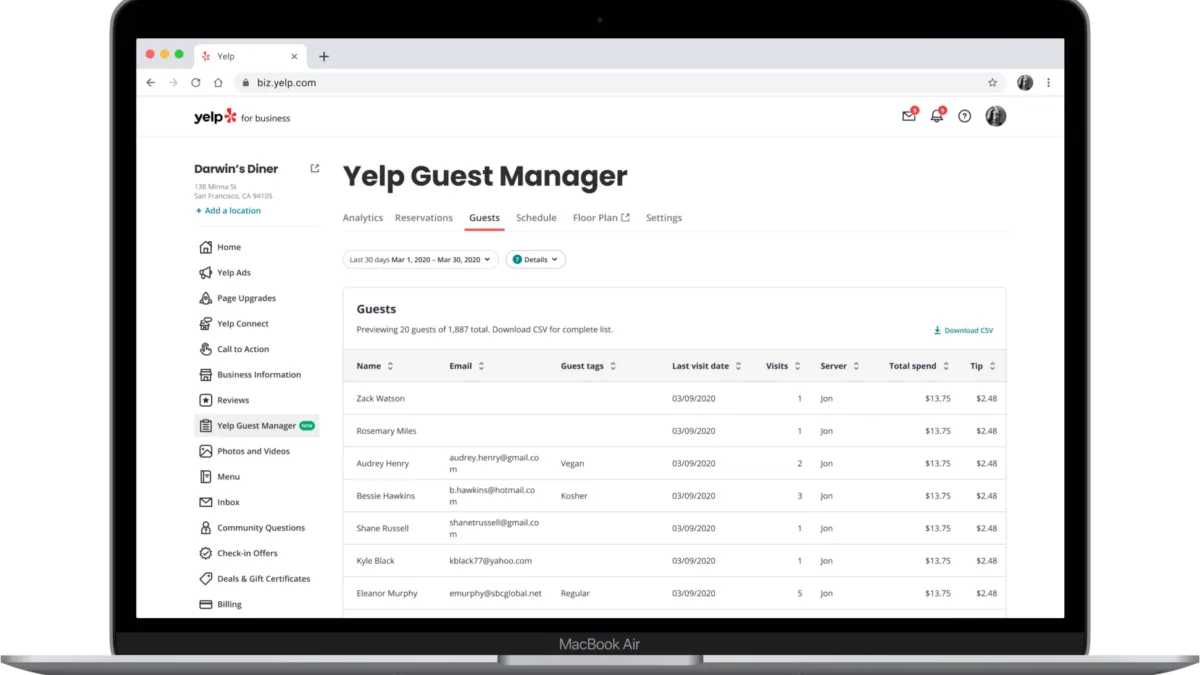The image size is (1200, 675).
Task: Click the Page Upgrades rocket icon
Action: click(206, 298)
